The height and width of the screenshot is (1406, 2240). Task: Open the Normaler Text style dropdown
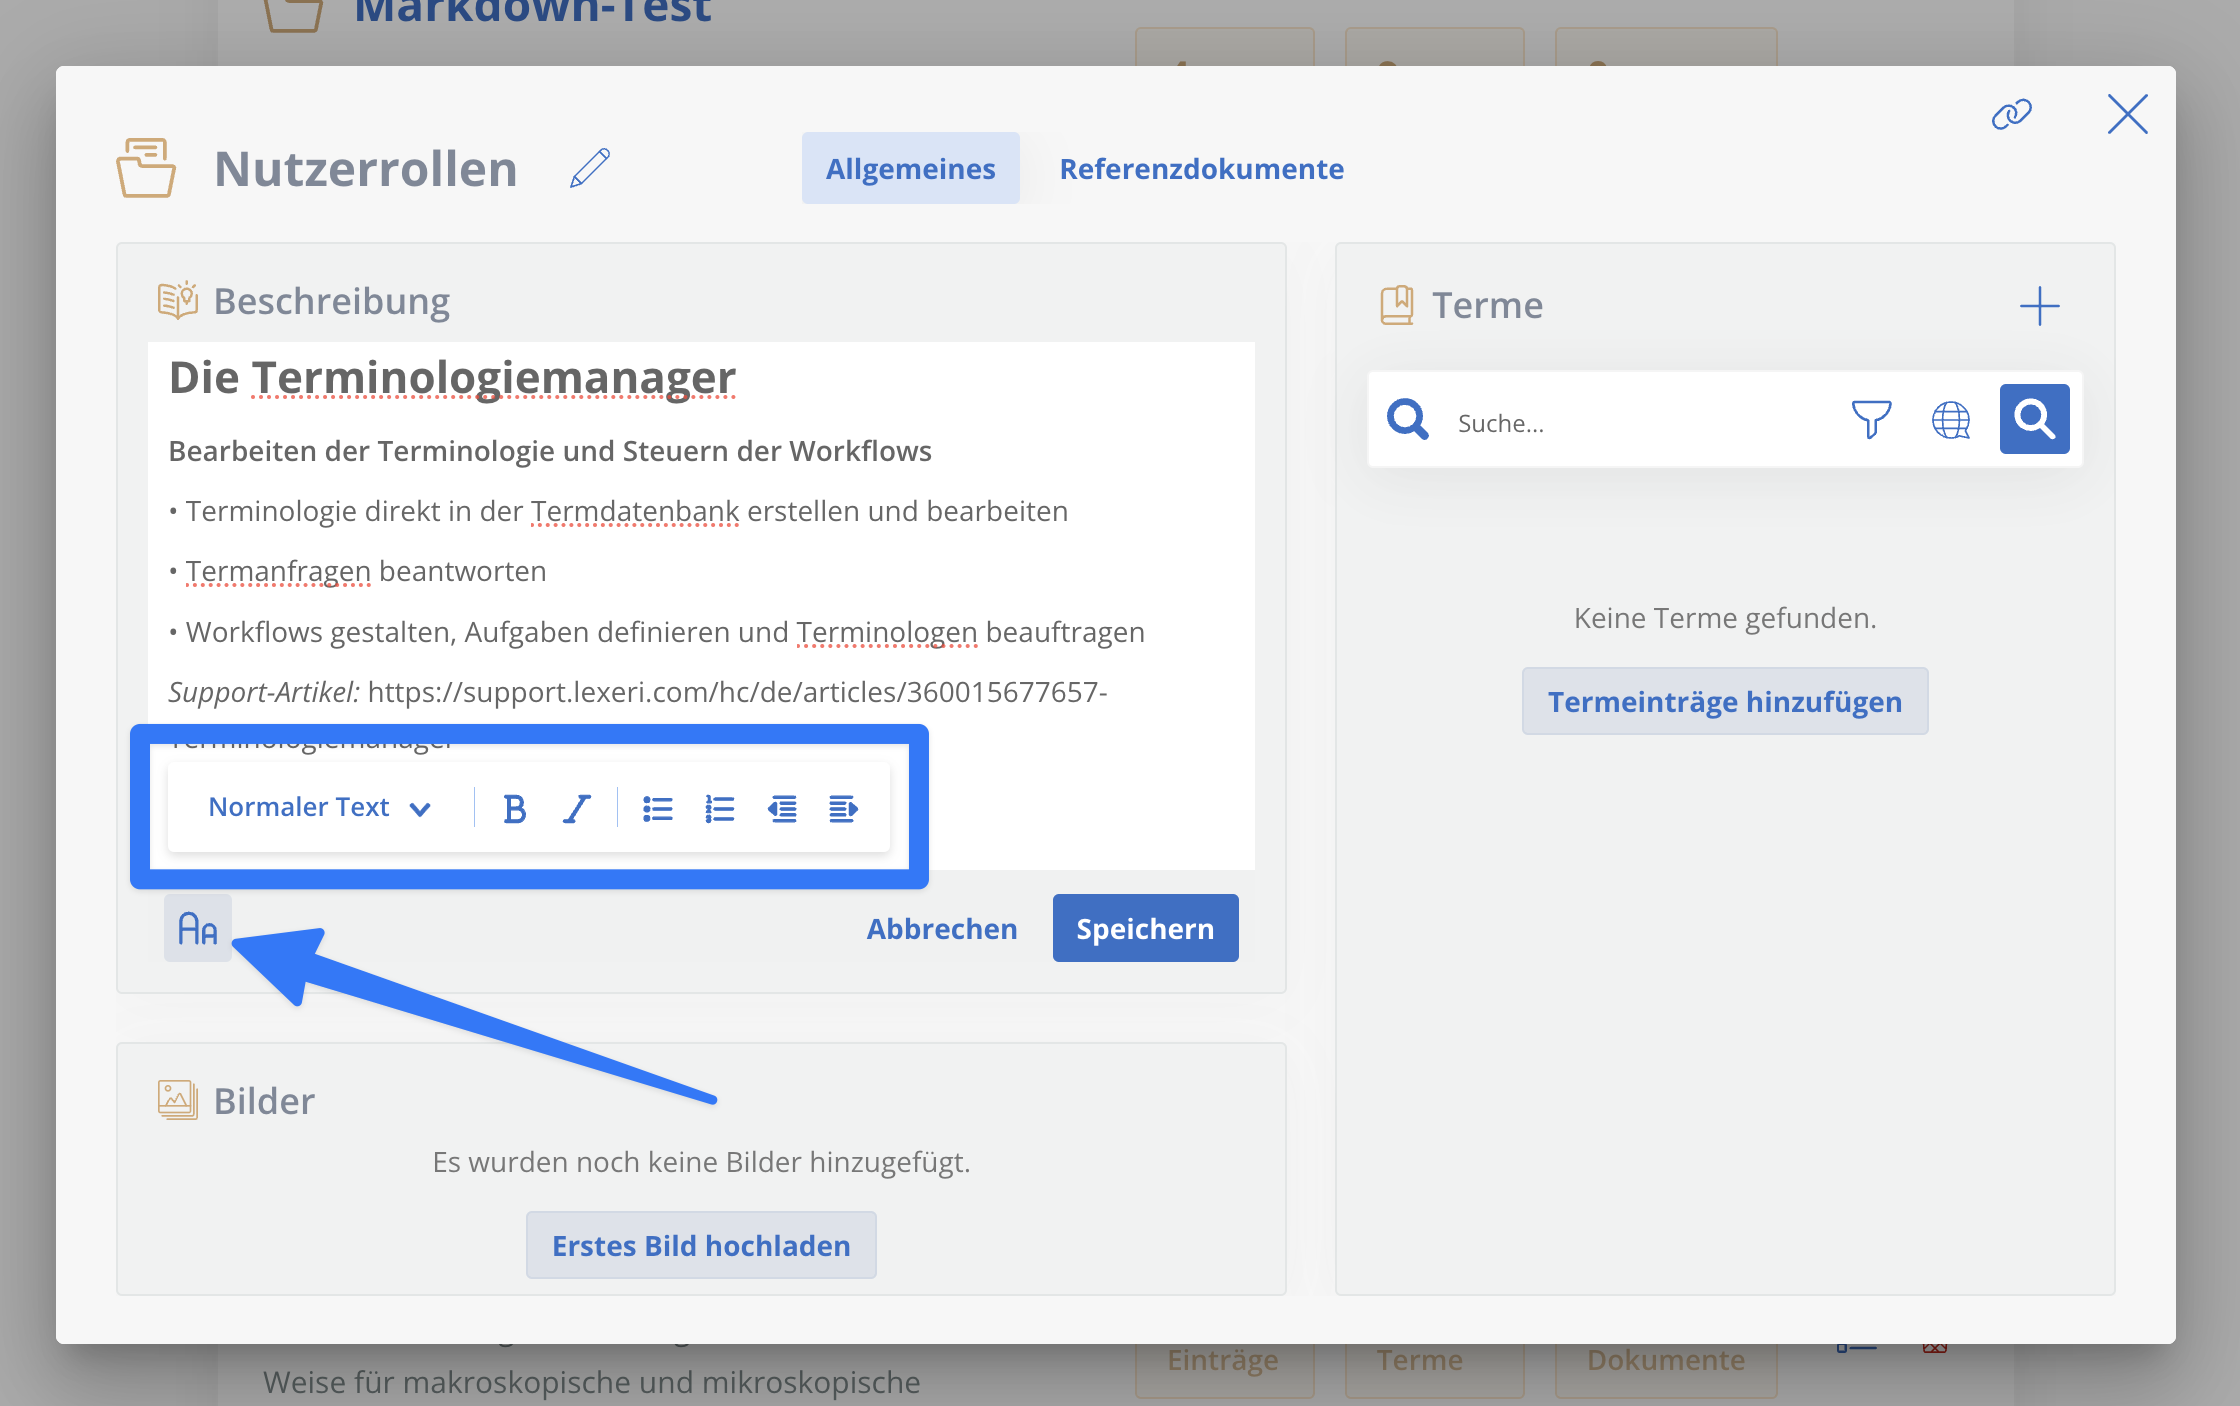pos(320,807)
